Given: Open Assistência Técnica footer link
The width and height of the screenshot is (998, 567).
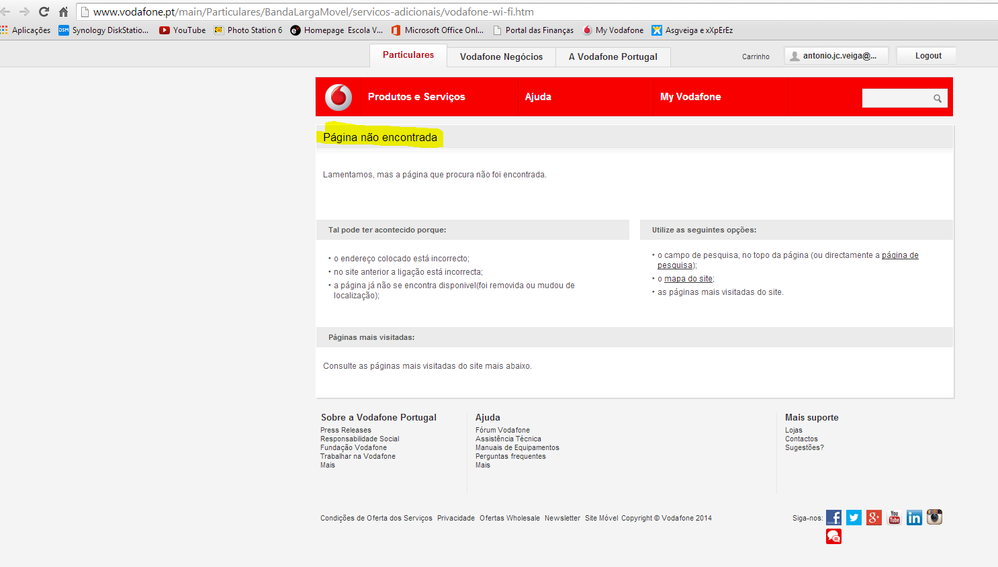Looking at the screenshot, I should tap(508, 439).
